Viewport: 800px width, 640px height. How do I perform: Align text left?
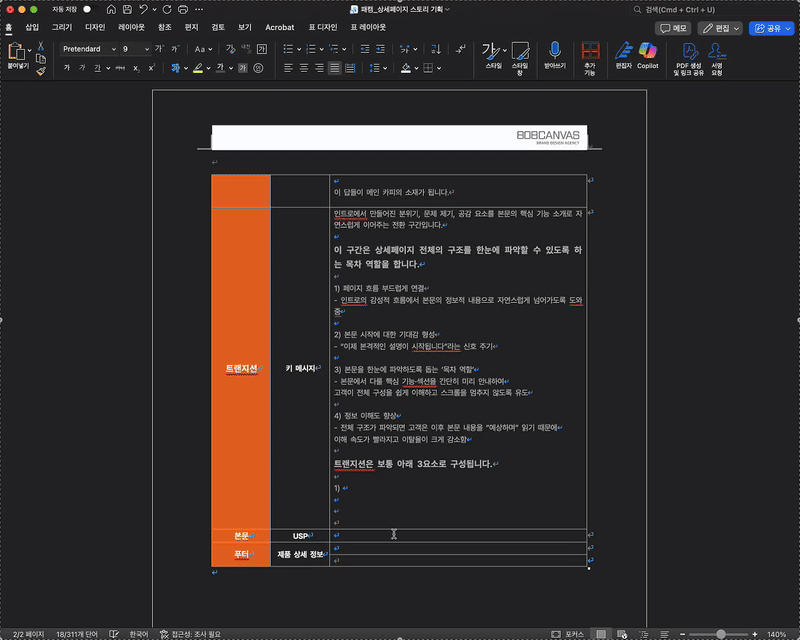(288, 68)
